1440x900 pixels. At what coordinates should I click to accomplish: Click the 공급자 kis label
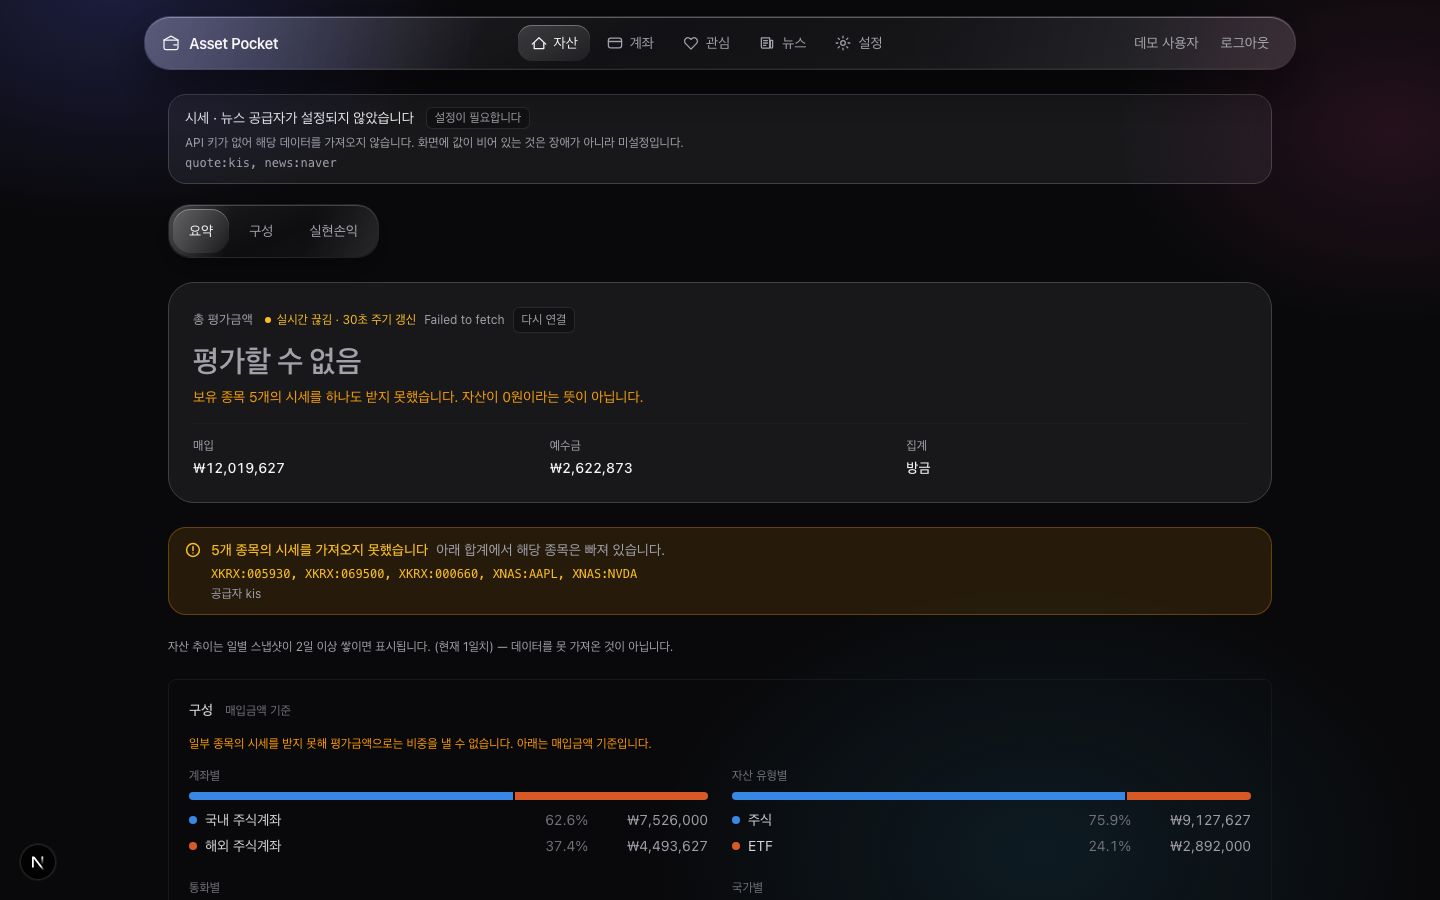pyautogui.click(x=236, y=594)
